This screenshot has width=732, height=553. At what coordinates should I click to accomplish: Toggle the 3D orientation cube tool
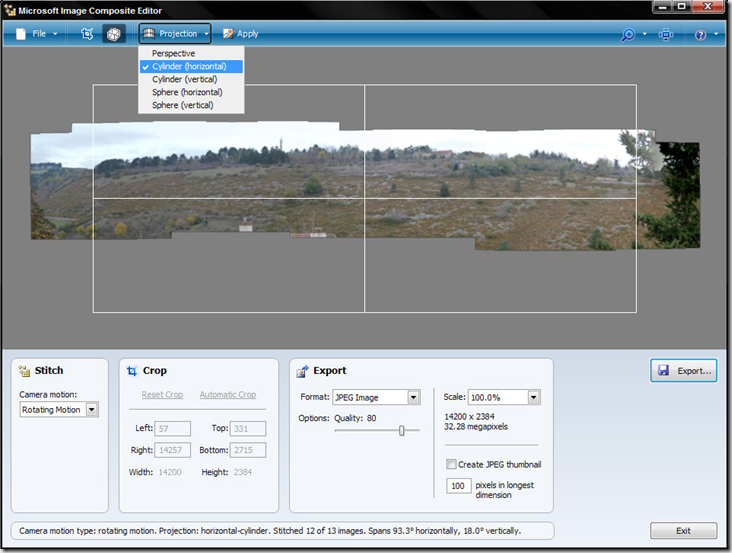[113, 34]
